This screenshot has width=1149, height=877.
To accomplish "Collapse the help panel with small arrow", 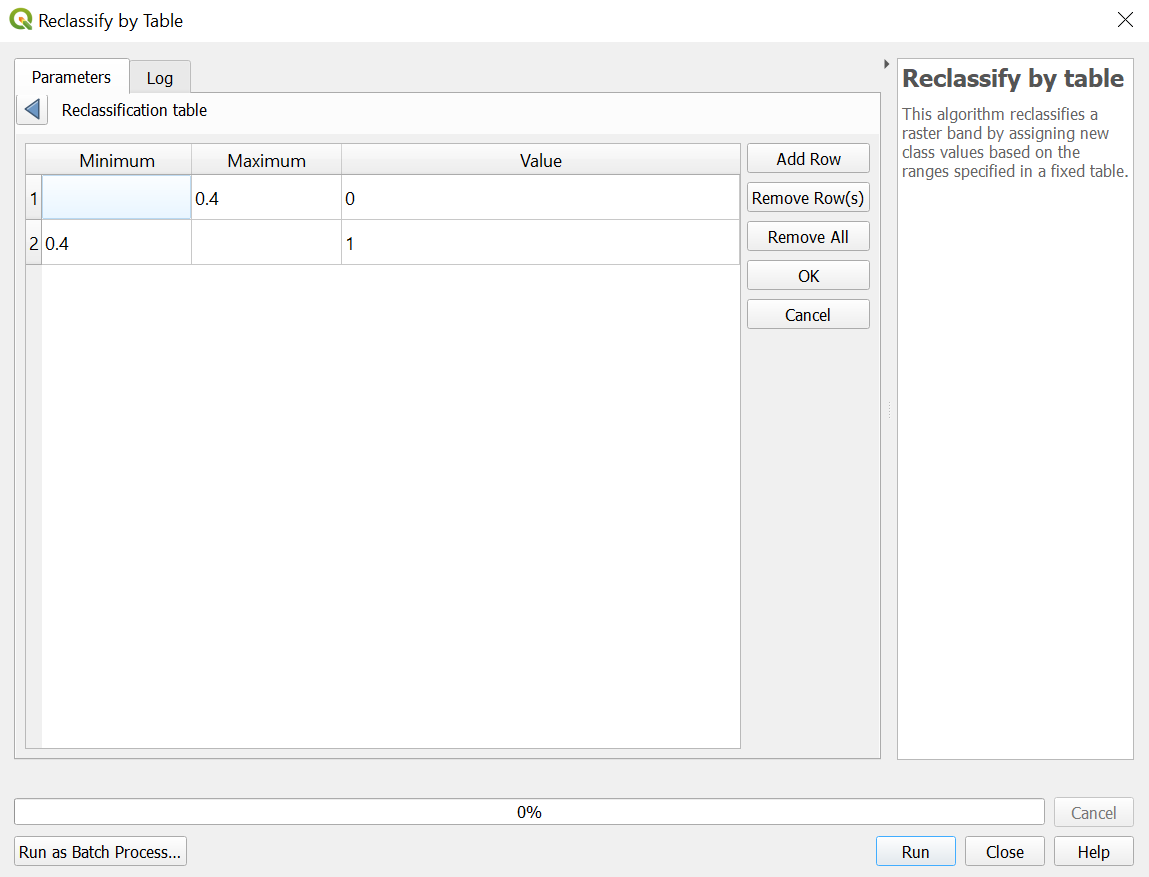I will [x=886, y=64].
